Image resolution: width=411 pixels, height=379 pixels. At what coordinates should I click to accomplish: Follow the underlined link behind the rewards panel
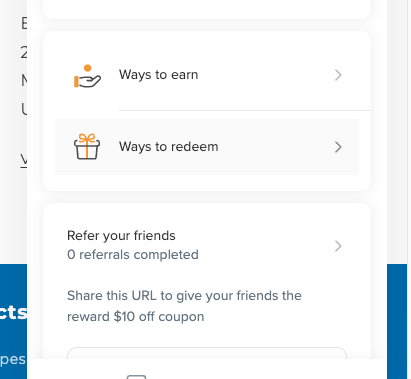click(x=24, y=160)
